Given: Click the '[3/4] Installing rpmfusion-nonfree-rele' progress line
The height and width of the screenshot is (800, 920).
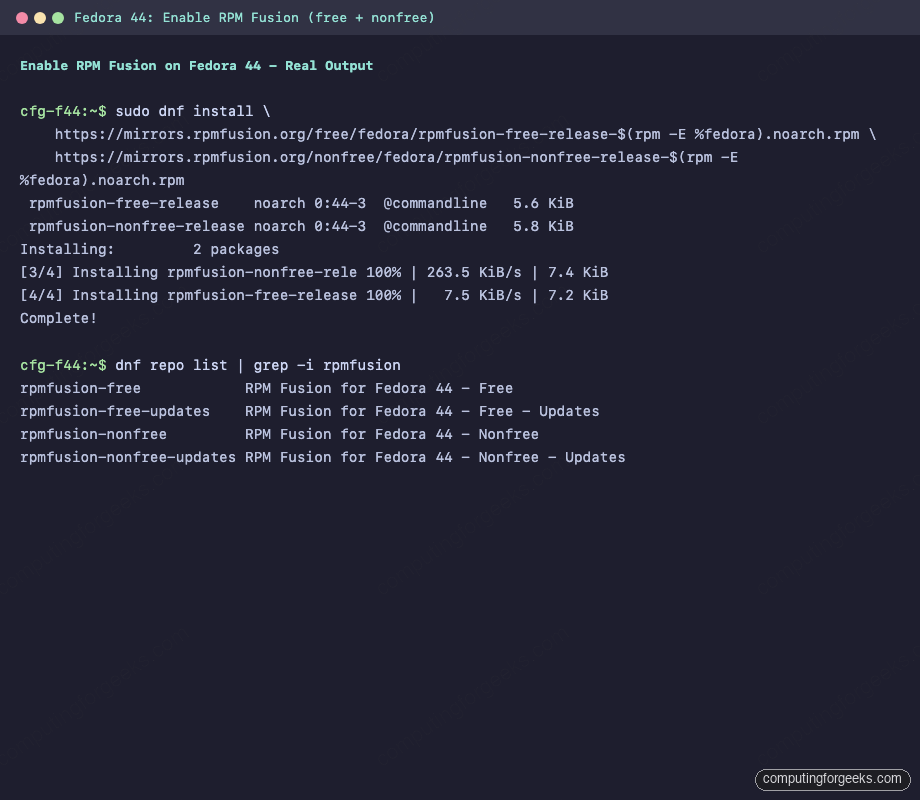Looking at the screenshot, I should pyautogui.click(x=314, y=272).
